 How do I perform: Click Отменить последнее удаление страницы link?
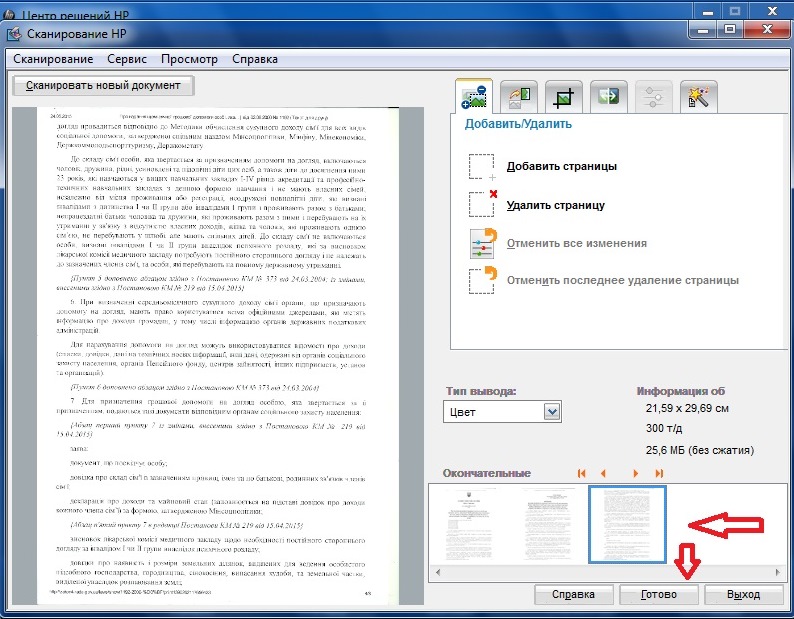(x=622, y=280)
